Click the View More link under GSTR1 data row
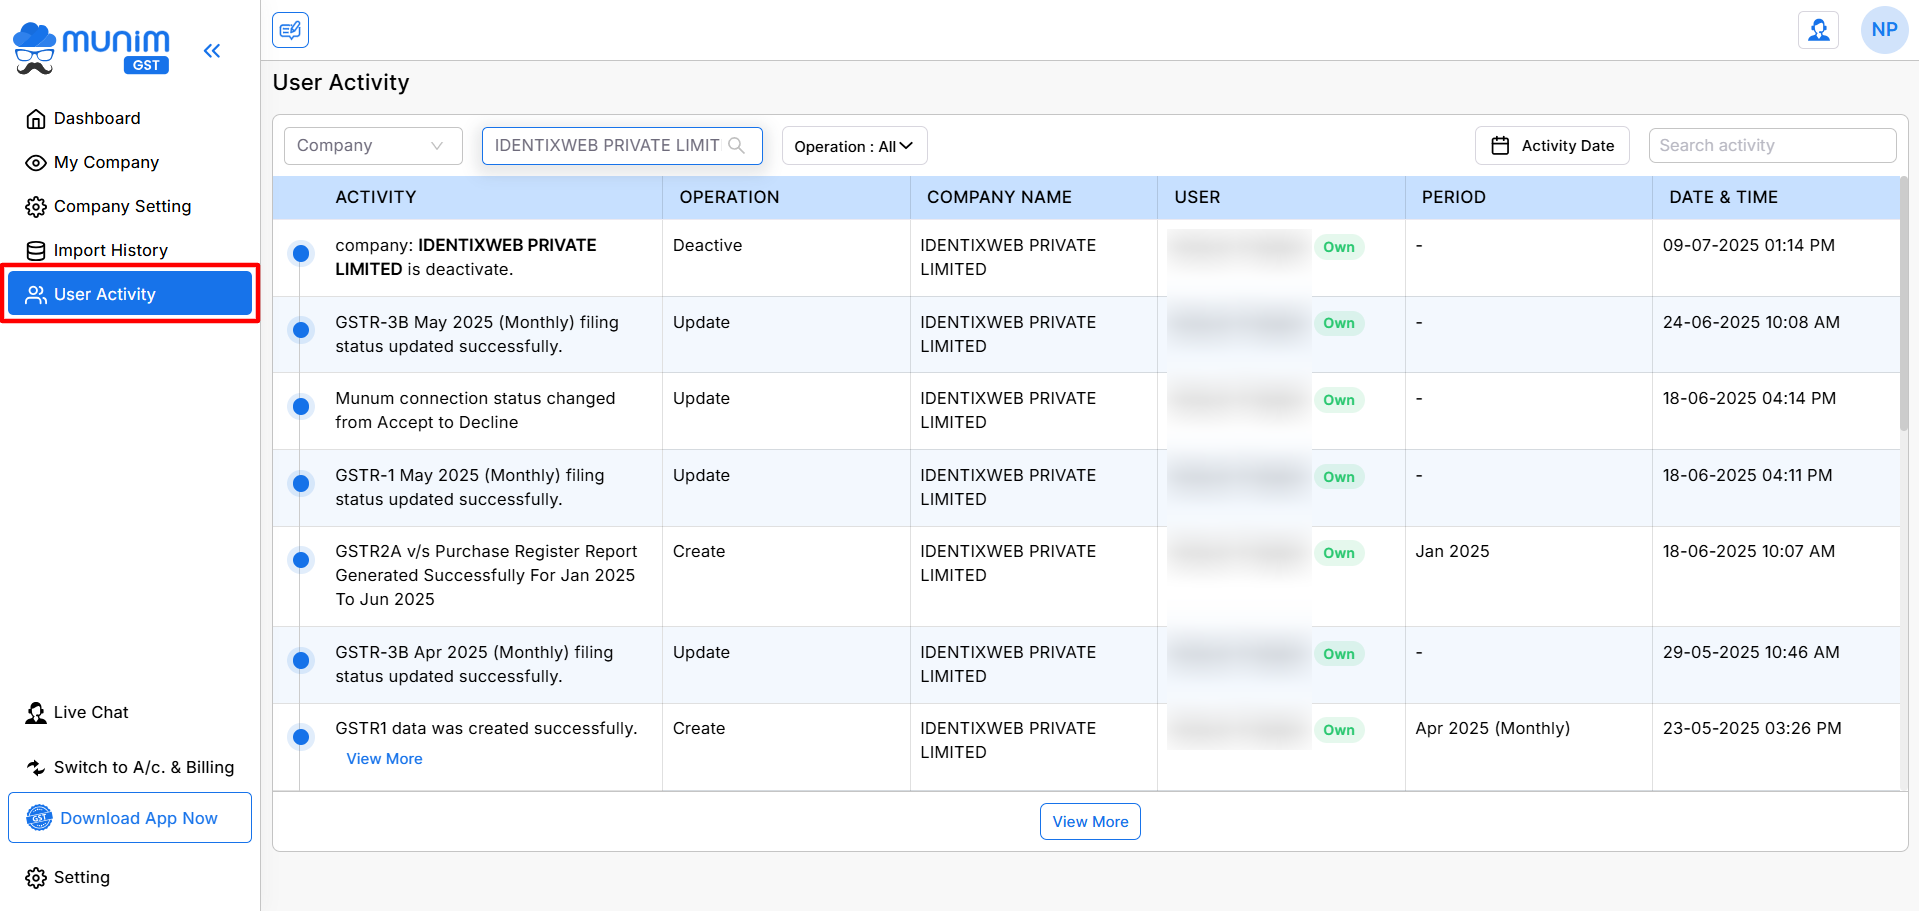Image resolution: width=1919 pixels, height=911 pixels. point(384,759)
